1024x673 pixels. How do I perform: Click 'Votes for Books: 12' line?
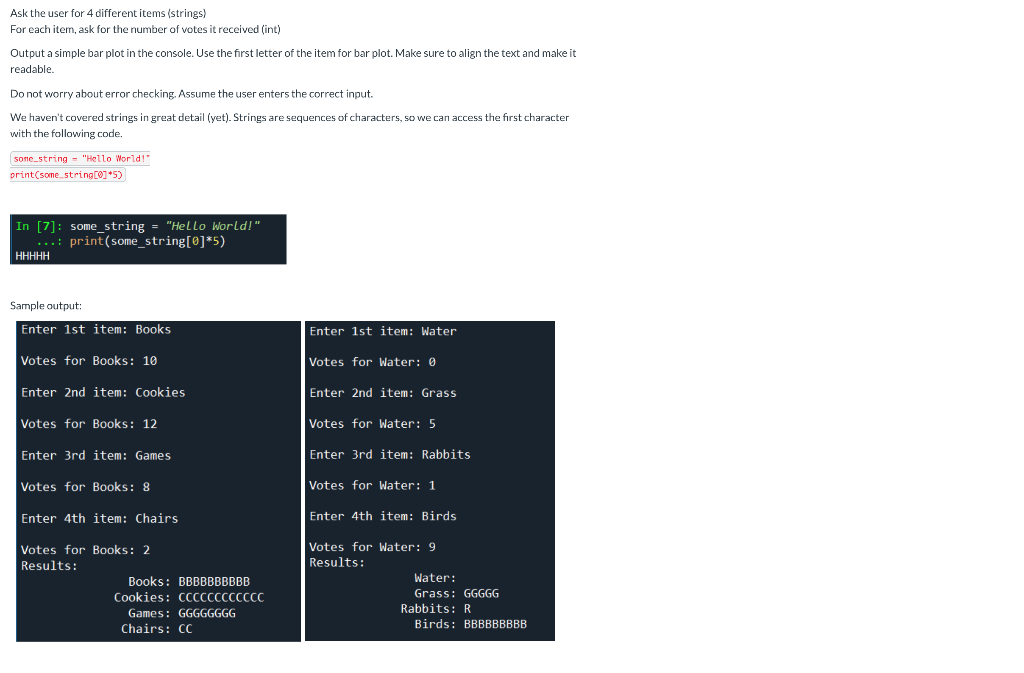89,424
